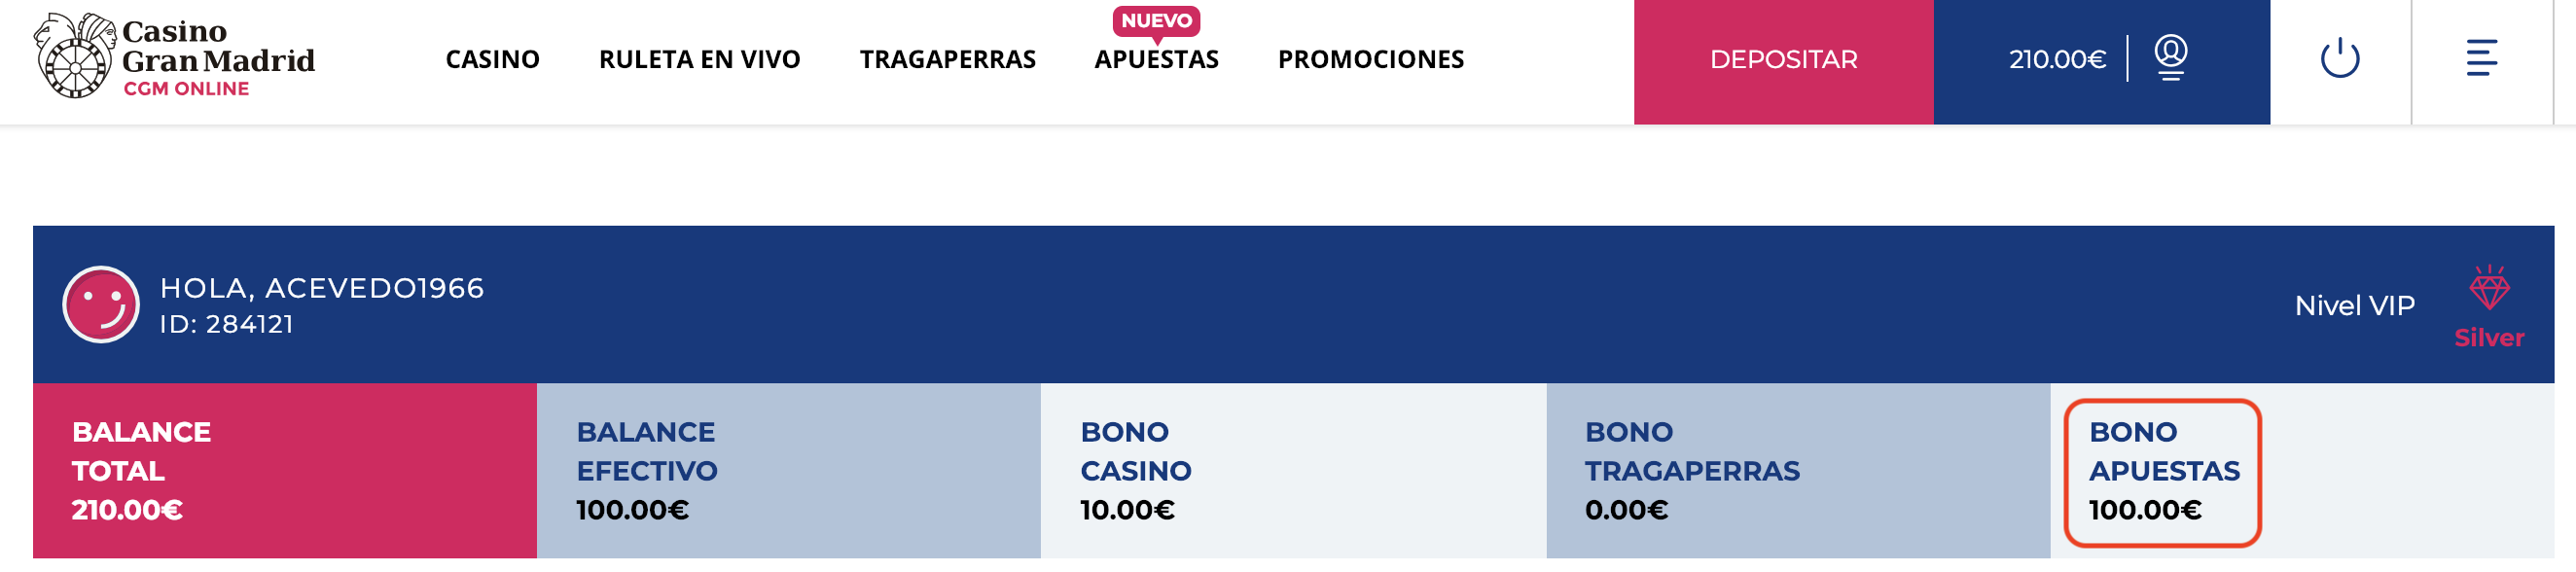Open the PROMOCIONES page
The width and height of the screenshot is (2576, 572).
(1370, 60)
